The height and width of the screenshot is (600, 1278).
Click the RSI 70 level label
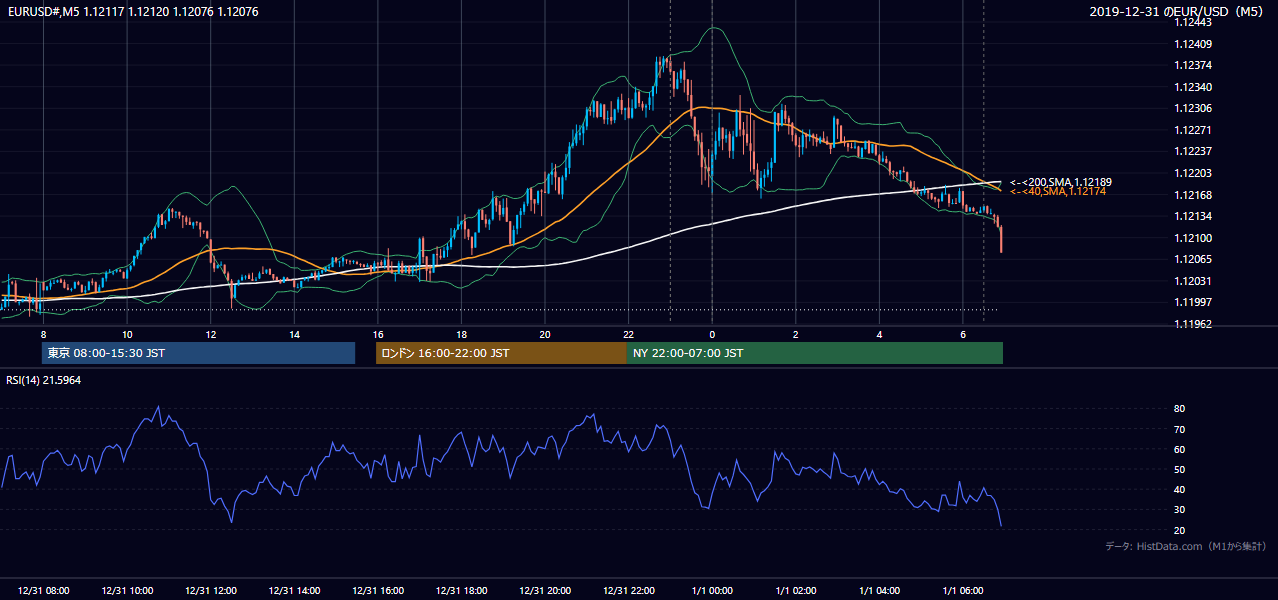click(1179, 429)
